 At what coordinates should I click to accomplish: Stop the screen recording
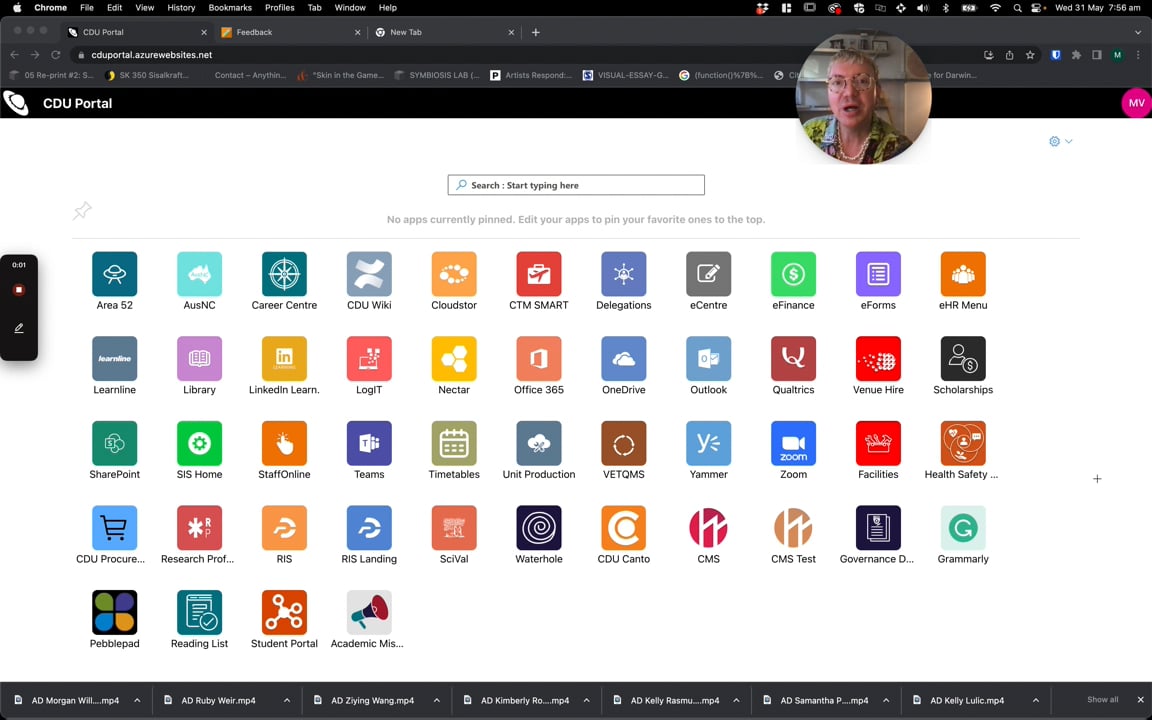[19, 289]
